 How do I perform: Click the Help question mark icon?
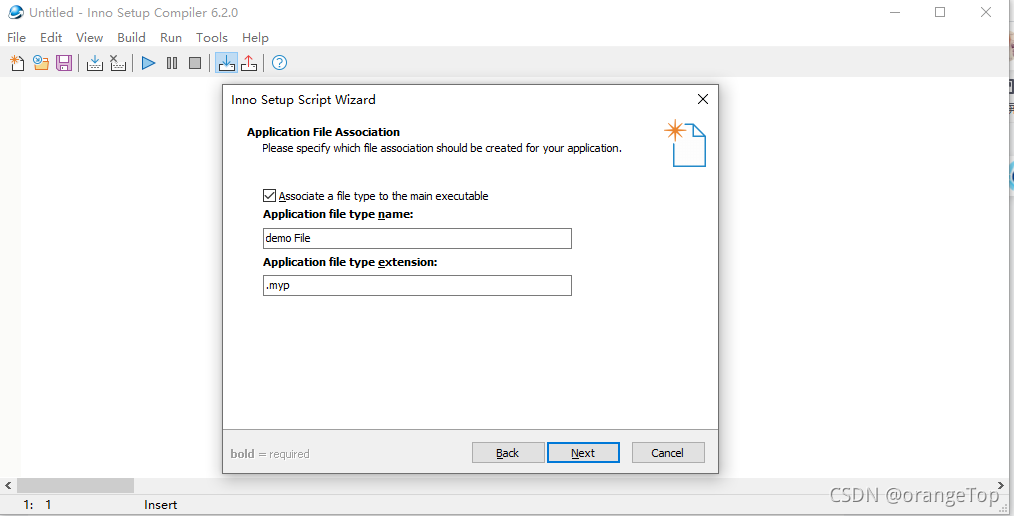tap(279, 63)
